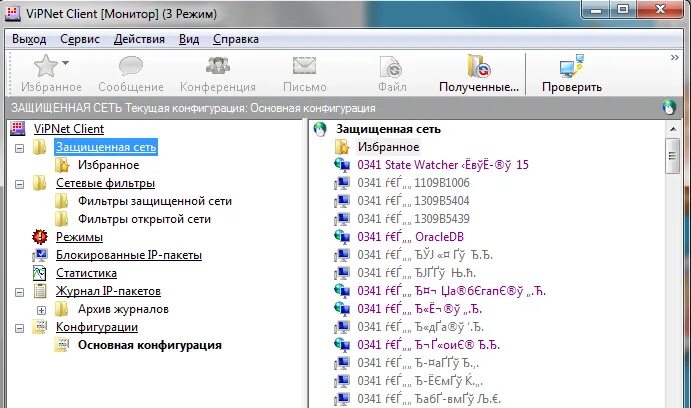The height and width of the screenshot is (408, 691).
Task: Click the ViPNet Client root tree icon
Action: point(18,128)
